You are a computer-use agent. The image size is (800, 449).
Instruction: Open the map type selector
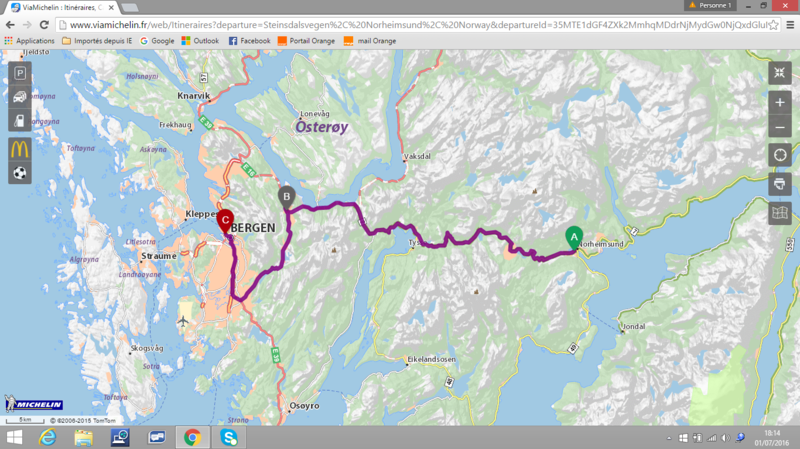[x=780, y=213]
